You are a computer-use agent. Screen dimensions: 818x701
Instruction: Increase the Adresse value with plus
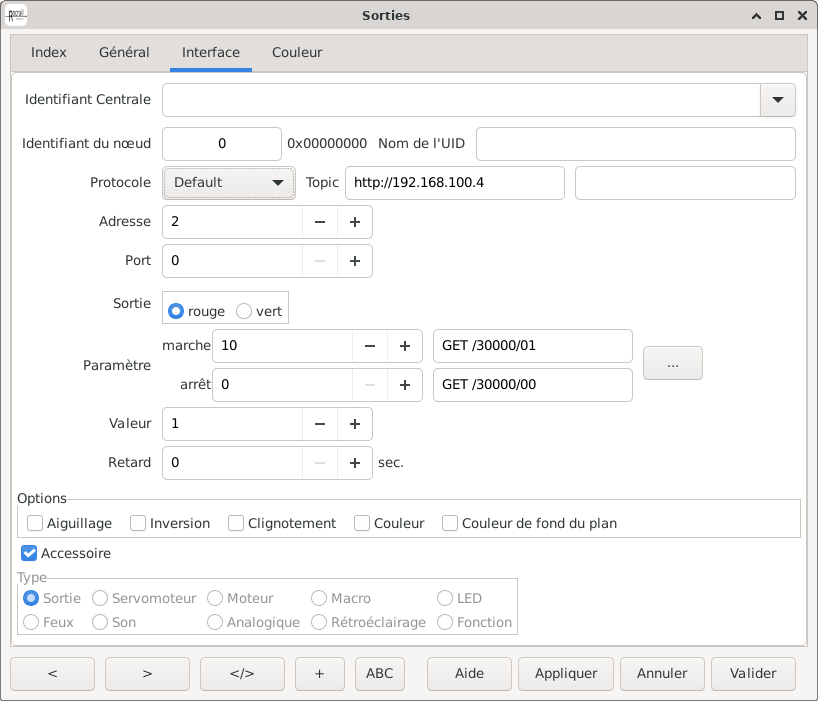pos(354,222)
